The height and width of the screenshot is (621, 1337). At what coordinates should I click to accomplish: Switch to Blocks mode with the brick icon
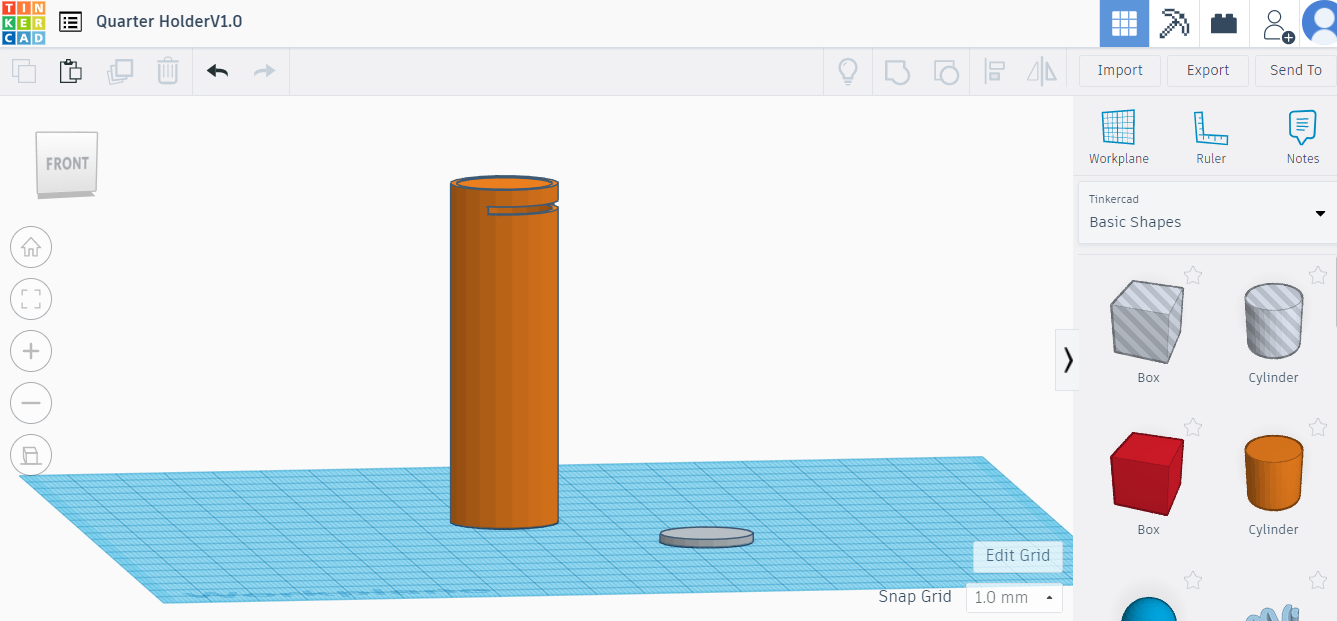1223,23
